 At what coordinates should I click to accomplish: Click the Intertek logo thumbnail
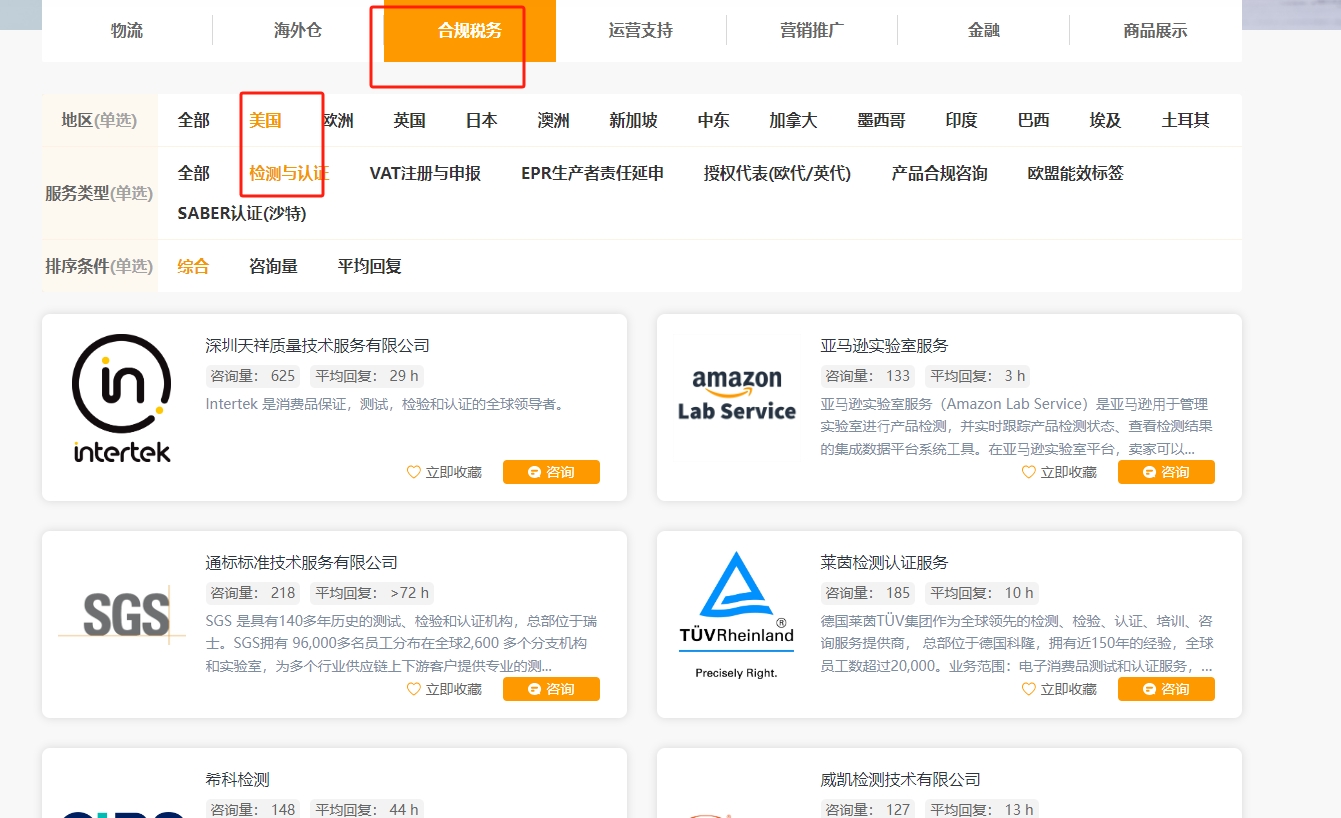(x=122, y=398)
